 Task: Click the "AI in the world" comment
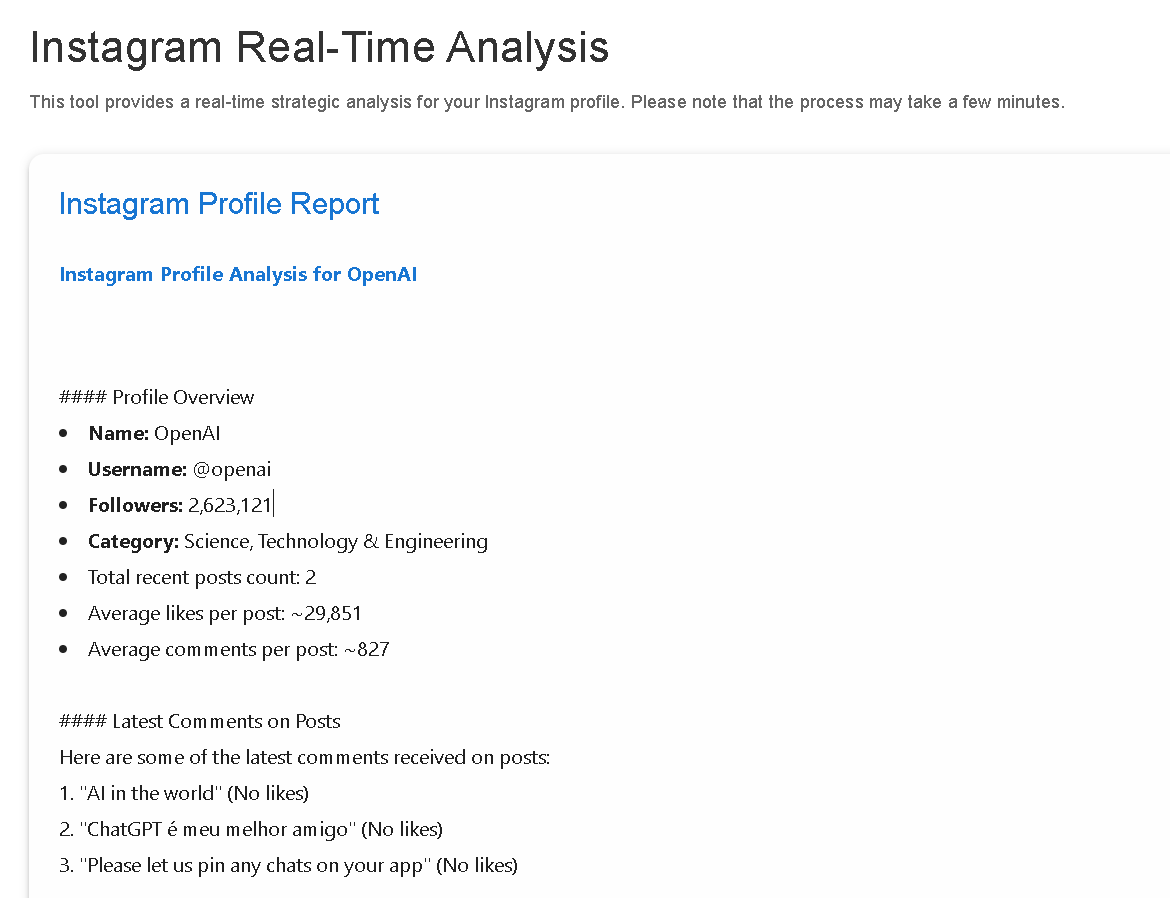point(184,793)
